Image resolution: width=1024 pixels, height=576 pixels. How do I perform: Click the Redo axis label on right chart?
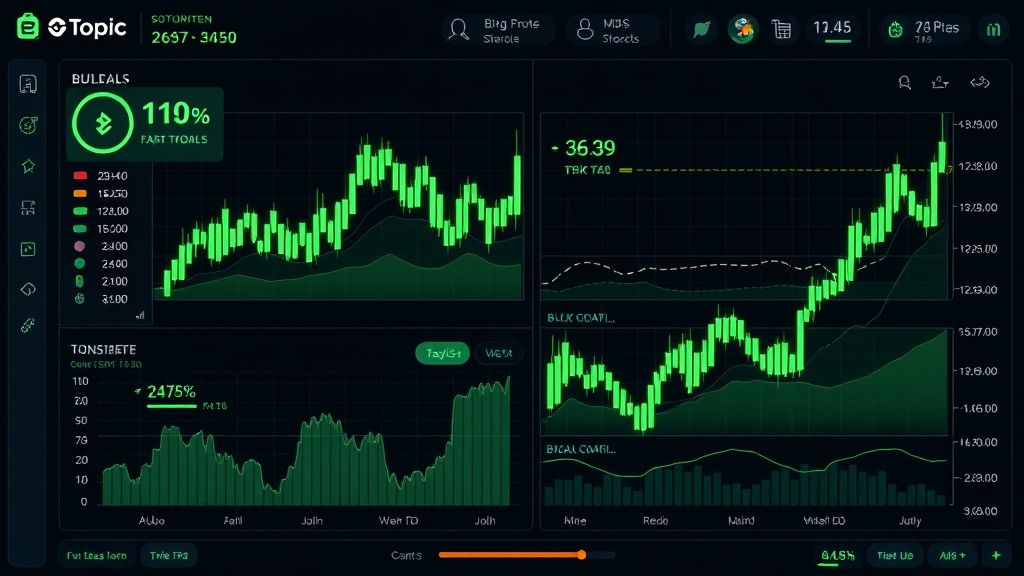click(655, 520)
